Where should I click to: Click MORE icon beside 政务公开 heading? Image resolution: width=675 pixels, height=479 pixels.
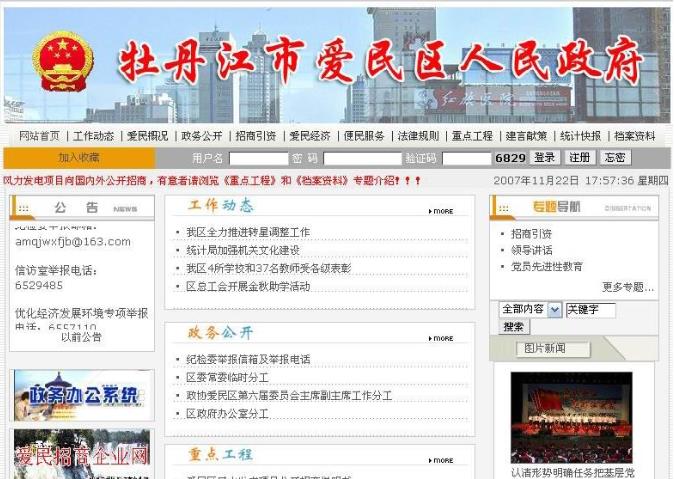tap(441, 338)
